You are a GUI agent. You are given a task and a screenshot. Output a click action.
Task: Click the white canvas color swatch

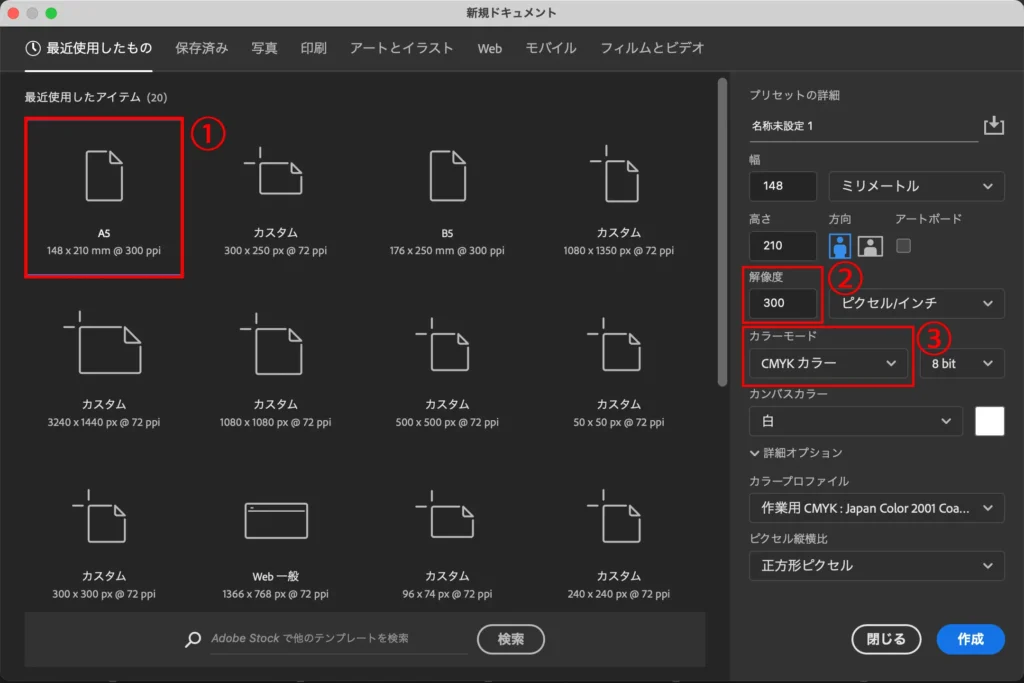coord(989,422)
